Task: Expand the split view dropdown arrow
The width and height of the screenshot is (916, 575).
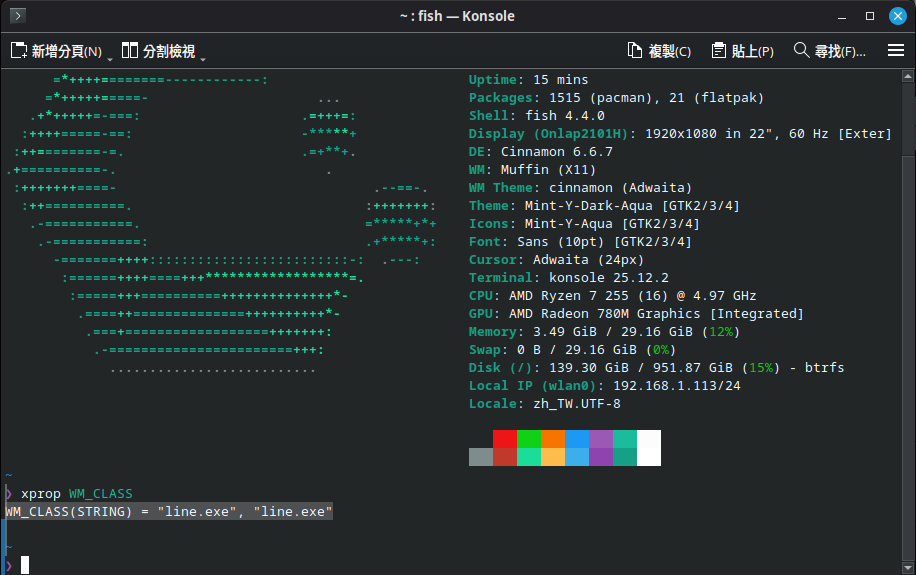Action: (203, 58)
